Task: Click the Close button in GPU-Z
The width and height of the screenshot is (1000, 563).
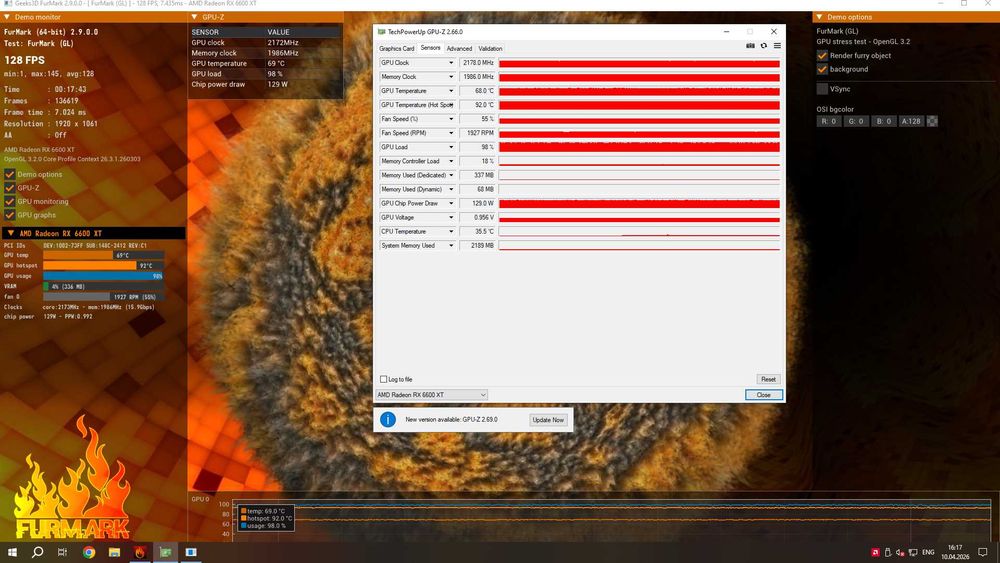Action: 763,395
